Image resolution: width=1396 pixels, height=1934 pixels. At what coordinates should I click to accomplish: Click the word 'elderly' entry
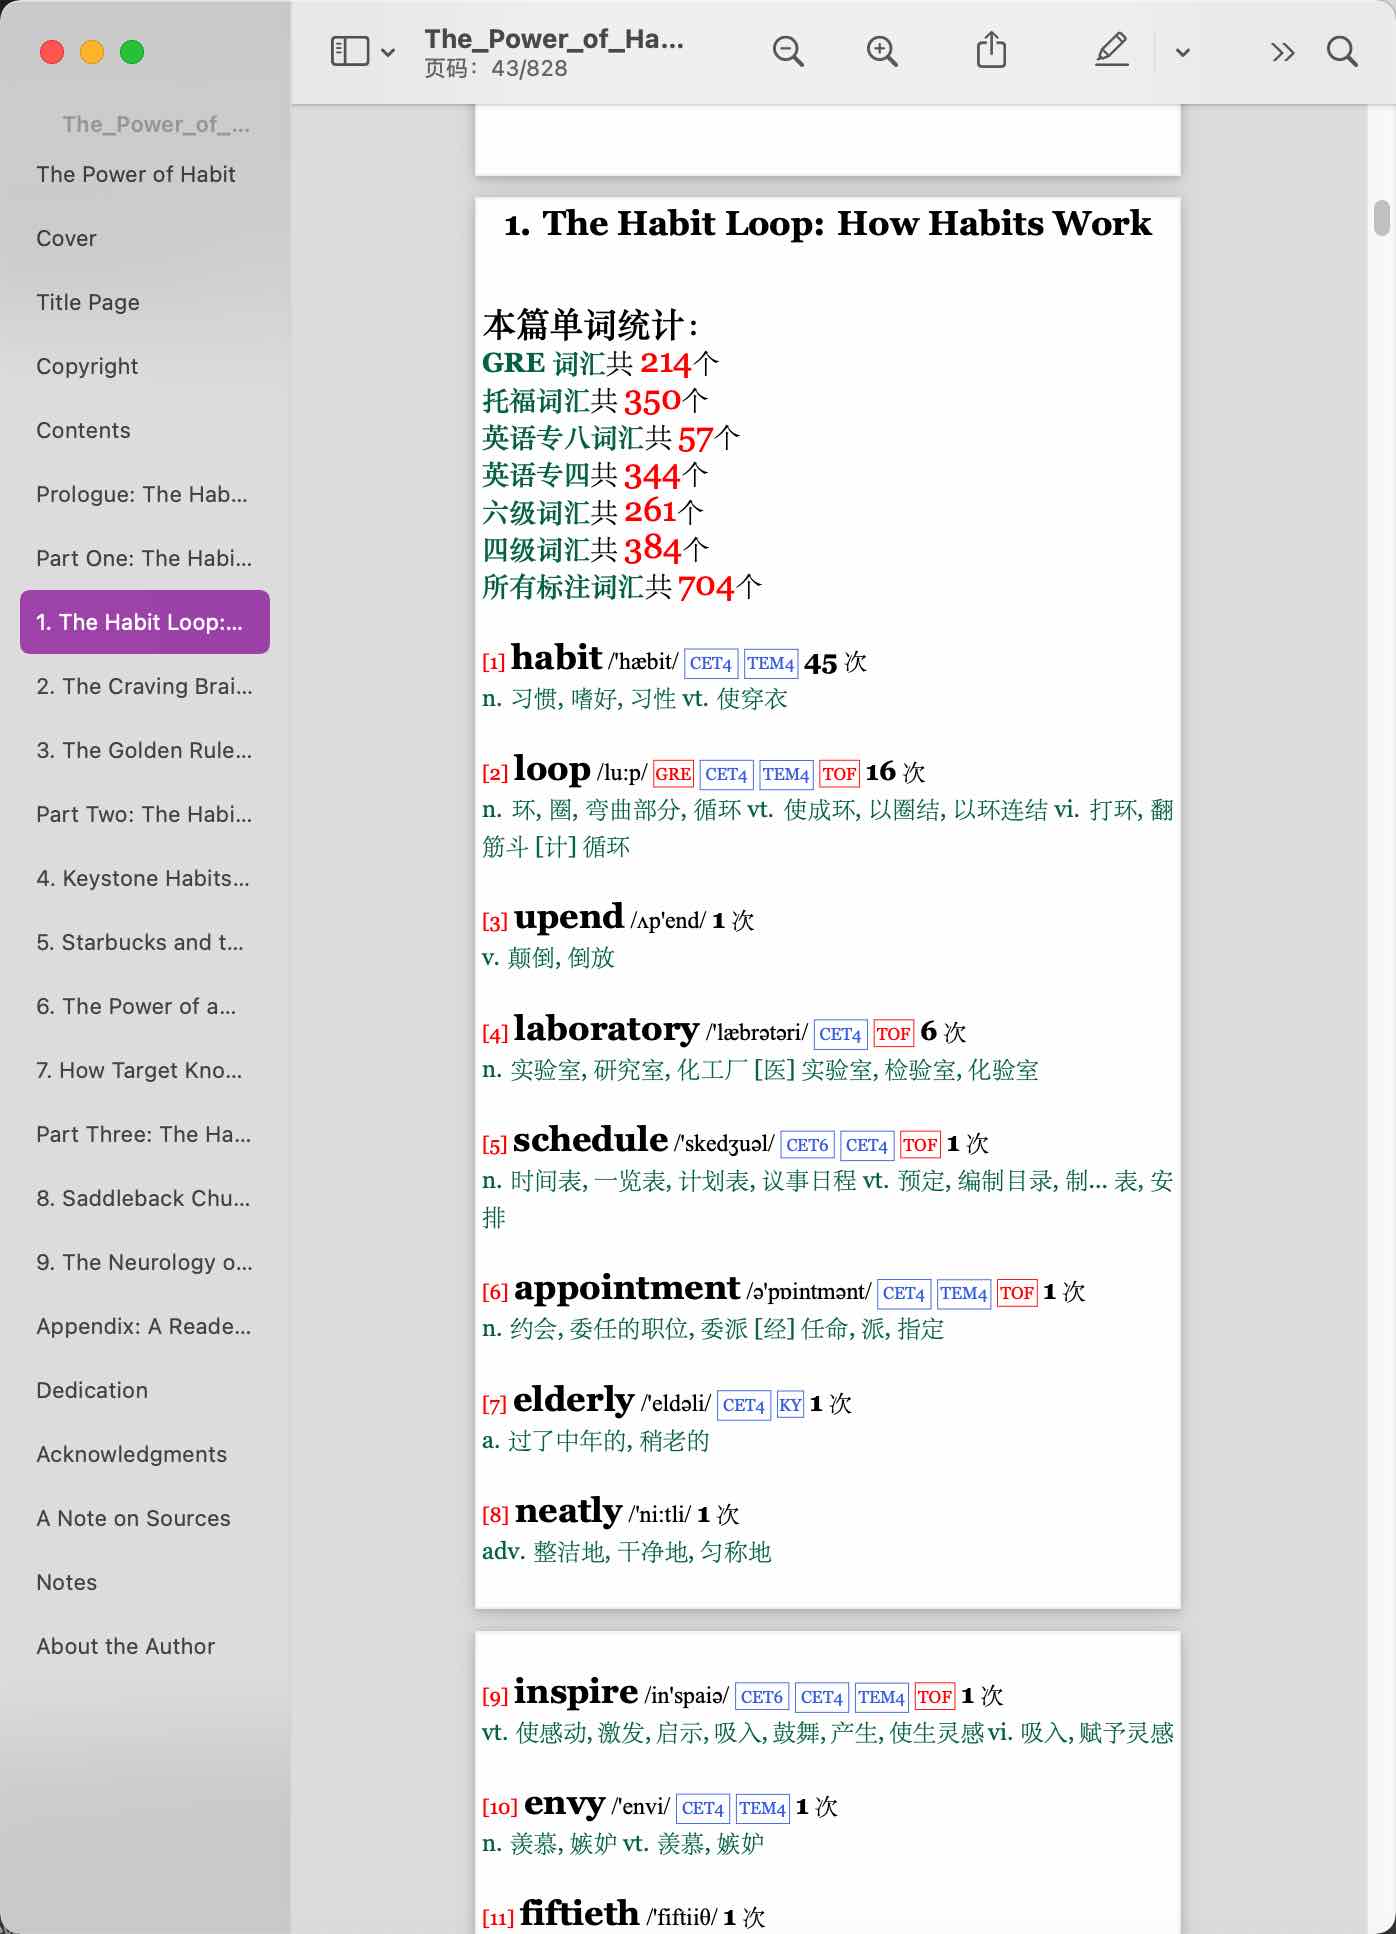click(x=574, y=1400)
